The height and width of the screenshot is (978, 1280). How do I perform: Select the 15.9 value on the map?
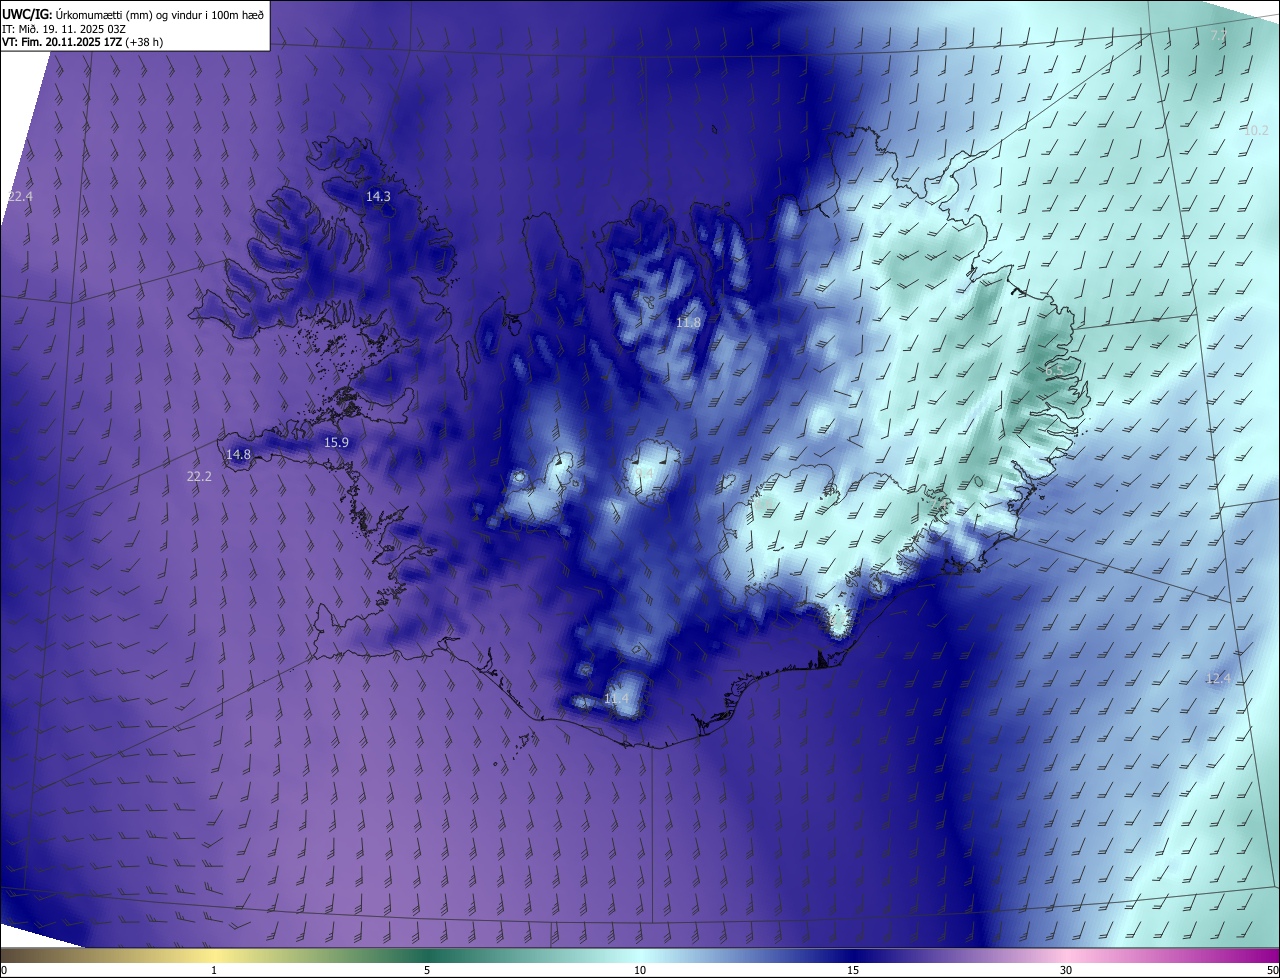[x=336, y=443]
